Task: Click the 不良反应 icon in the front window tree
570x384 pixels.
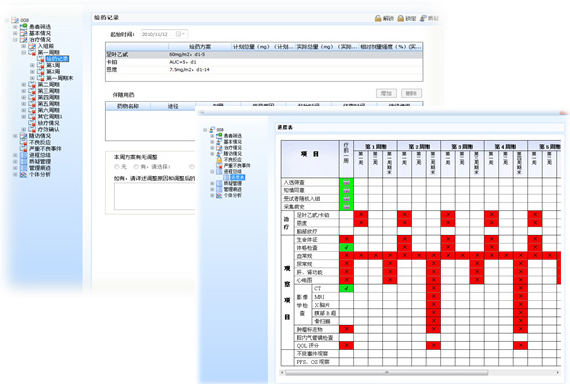Action: pos(219,159)
